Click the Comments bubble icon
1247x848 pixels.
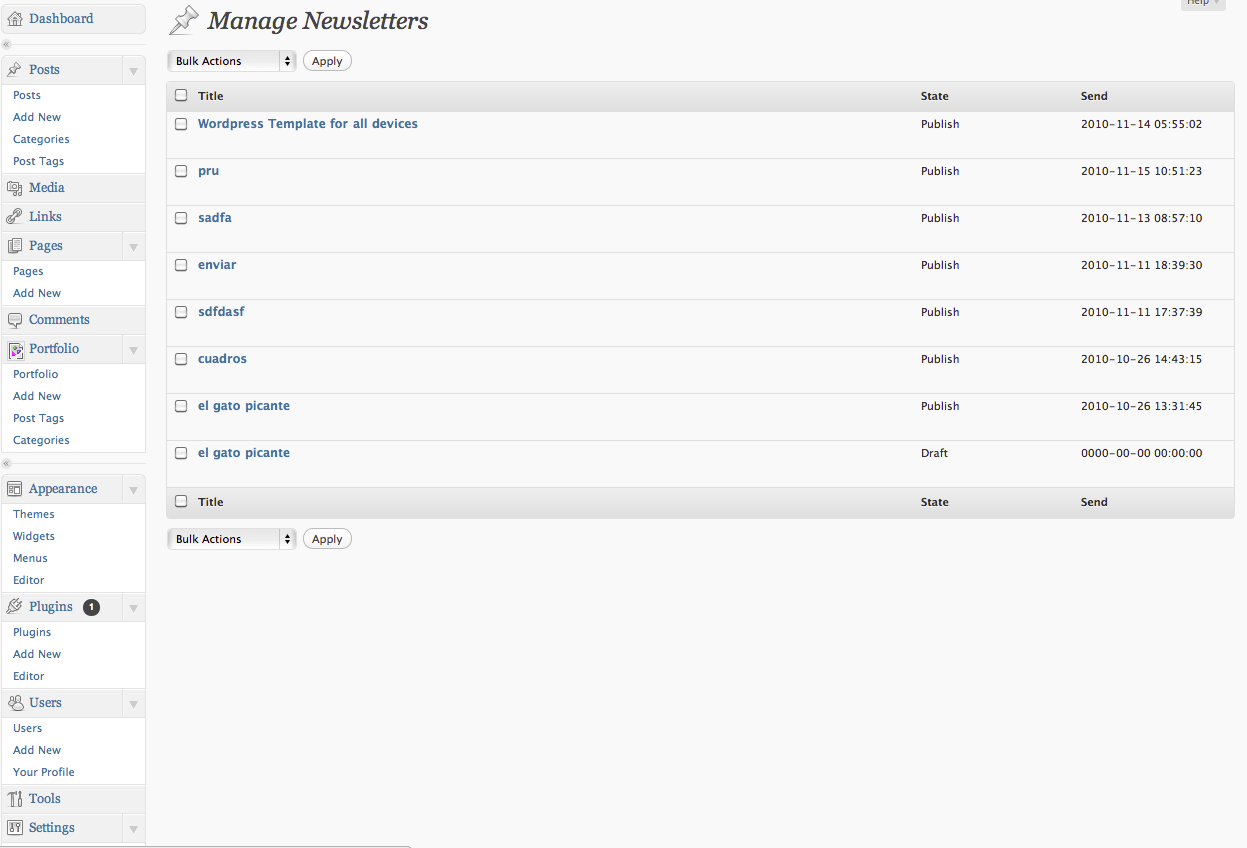click(15, 320)
